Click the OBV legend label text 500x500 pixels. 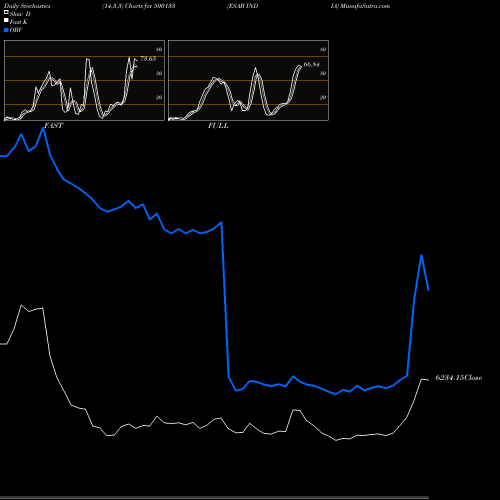(16, 30)
